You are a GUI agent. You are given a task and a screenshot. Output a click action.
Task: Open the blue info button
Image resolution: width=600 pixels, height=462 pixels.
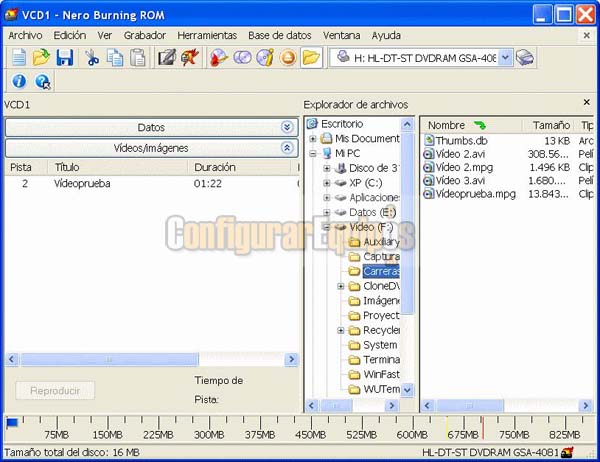click(x=19, y=81)
